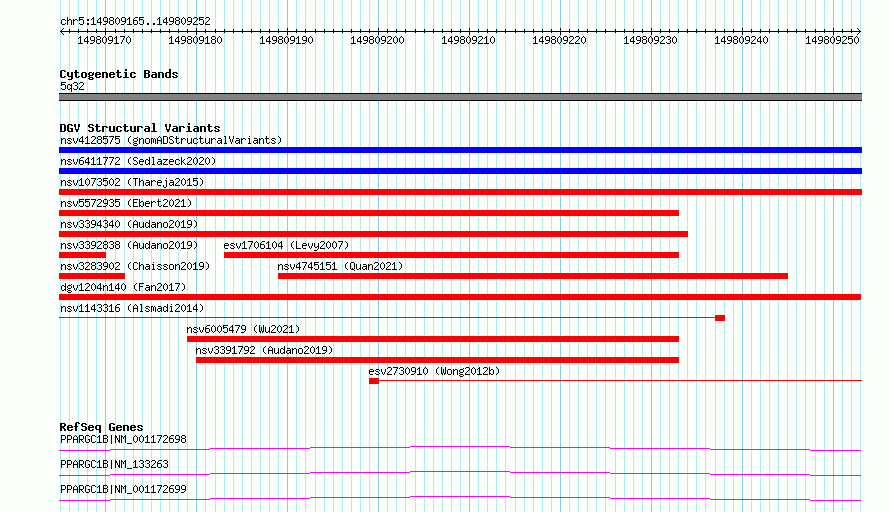This screenshot has height=512, width=890.
Task: Click the red bar of nsv4745151
Action: [x=532, y=276]
